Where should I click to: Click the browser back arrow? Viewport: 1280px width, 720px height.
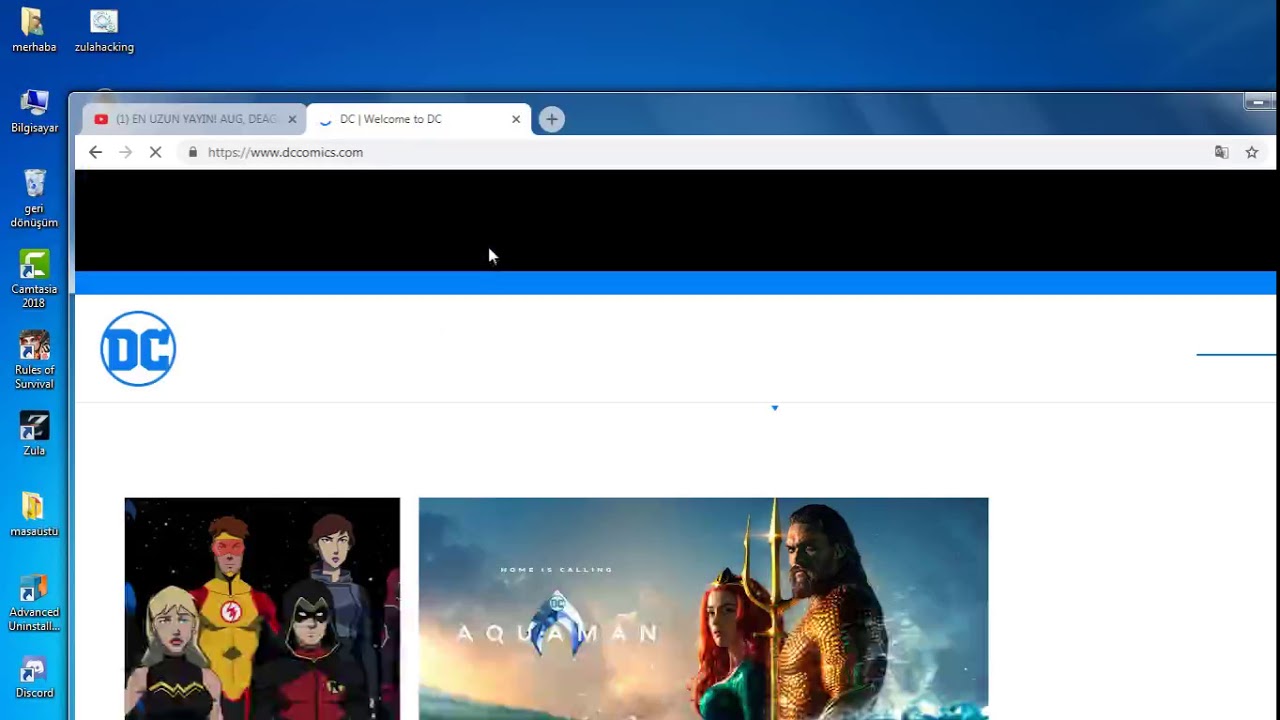click(95, 152)
